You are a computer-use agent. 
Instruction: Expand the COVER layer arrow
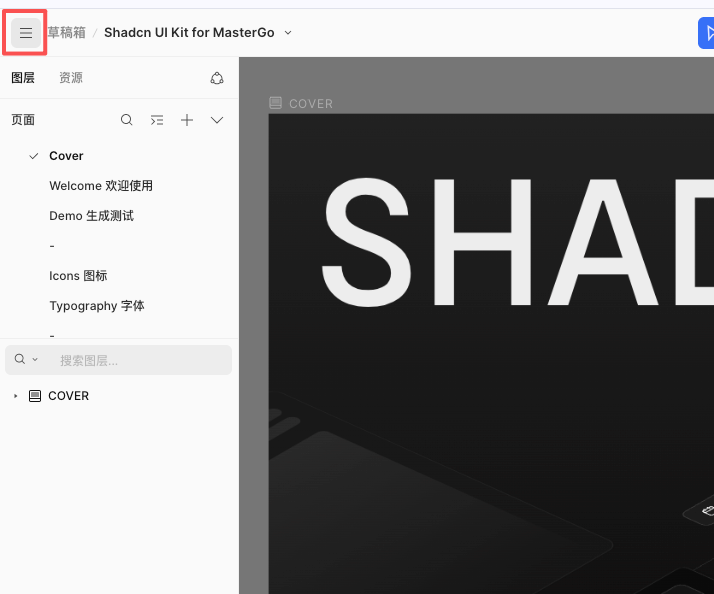(x=15, y=396)
